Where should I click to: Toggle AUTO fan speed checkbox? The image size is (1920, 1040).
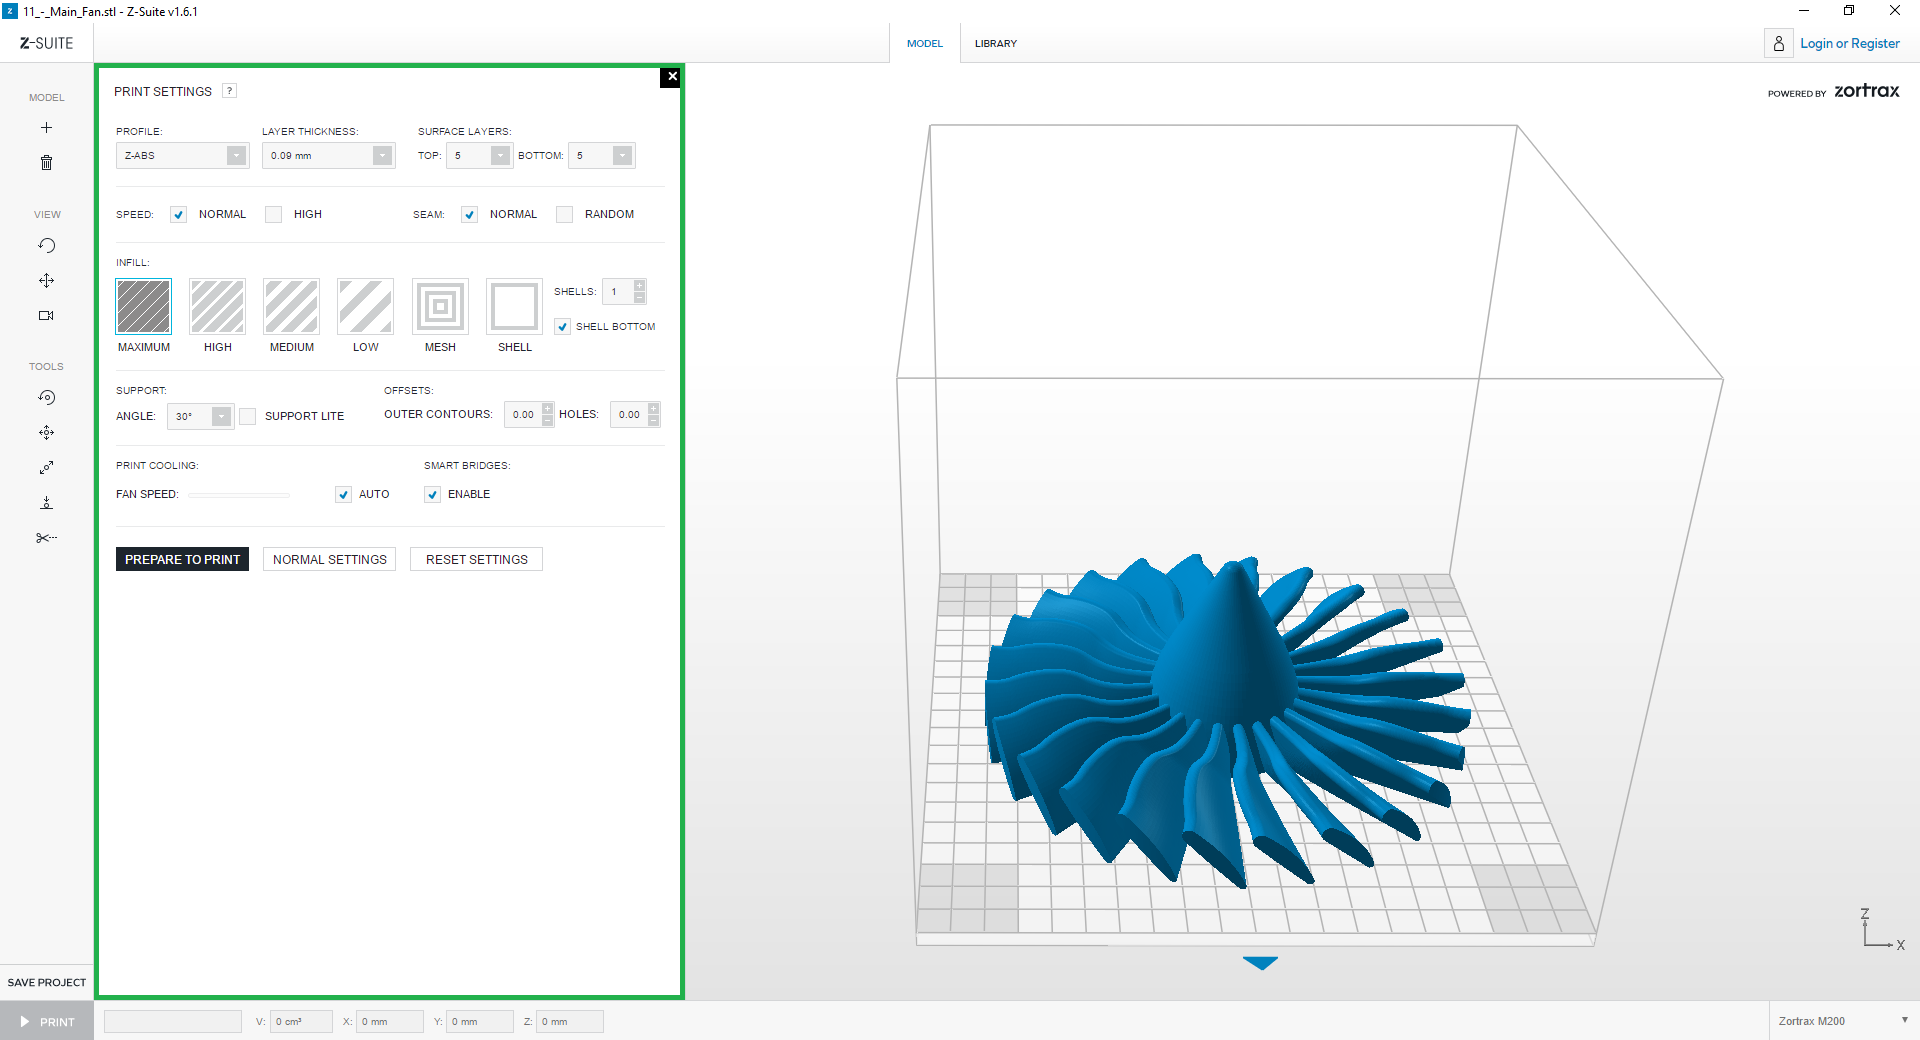click(x=343, y=495)
